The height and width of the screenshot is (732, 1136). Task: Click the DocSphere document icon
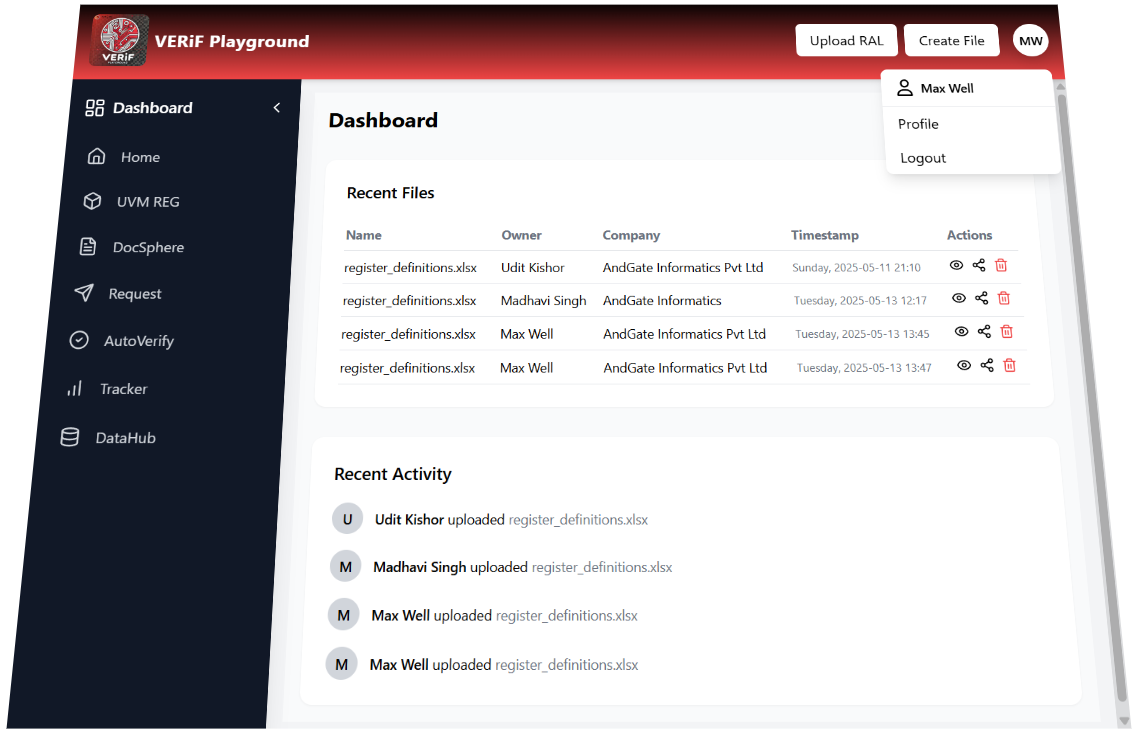[x=88, y=247]
